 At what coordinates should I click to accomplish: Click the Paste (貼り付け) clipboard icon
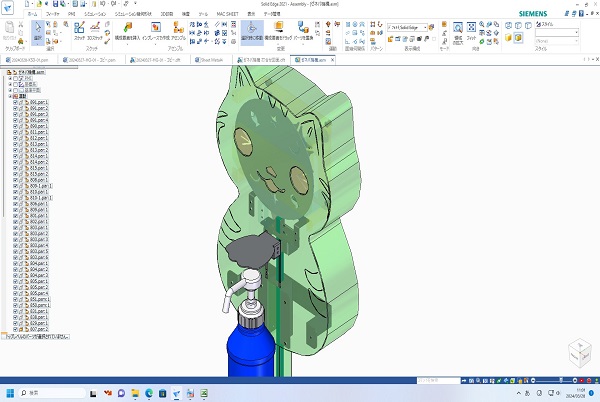click(9, 31)
